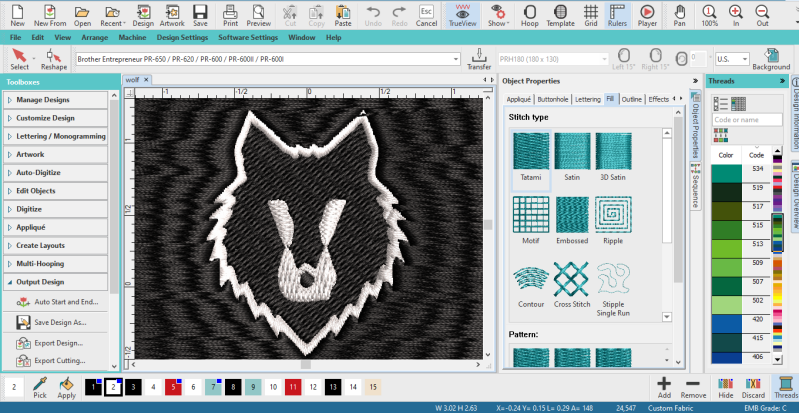The width and height of the screenshot is (799, 413).
Task: Open the machine model dropdown
Action: tap(455, 59)
